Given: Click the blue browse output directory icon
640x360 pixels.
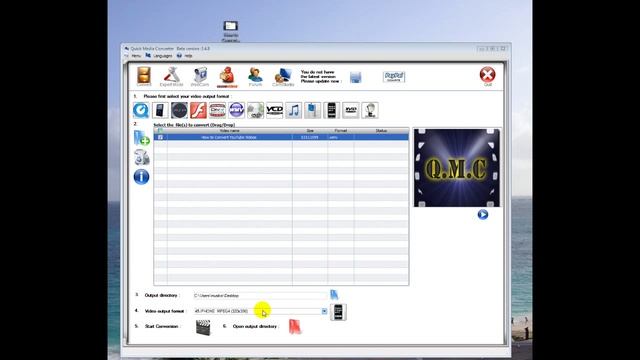Looking at the screenshot, I should [334, 295].
